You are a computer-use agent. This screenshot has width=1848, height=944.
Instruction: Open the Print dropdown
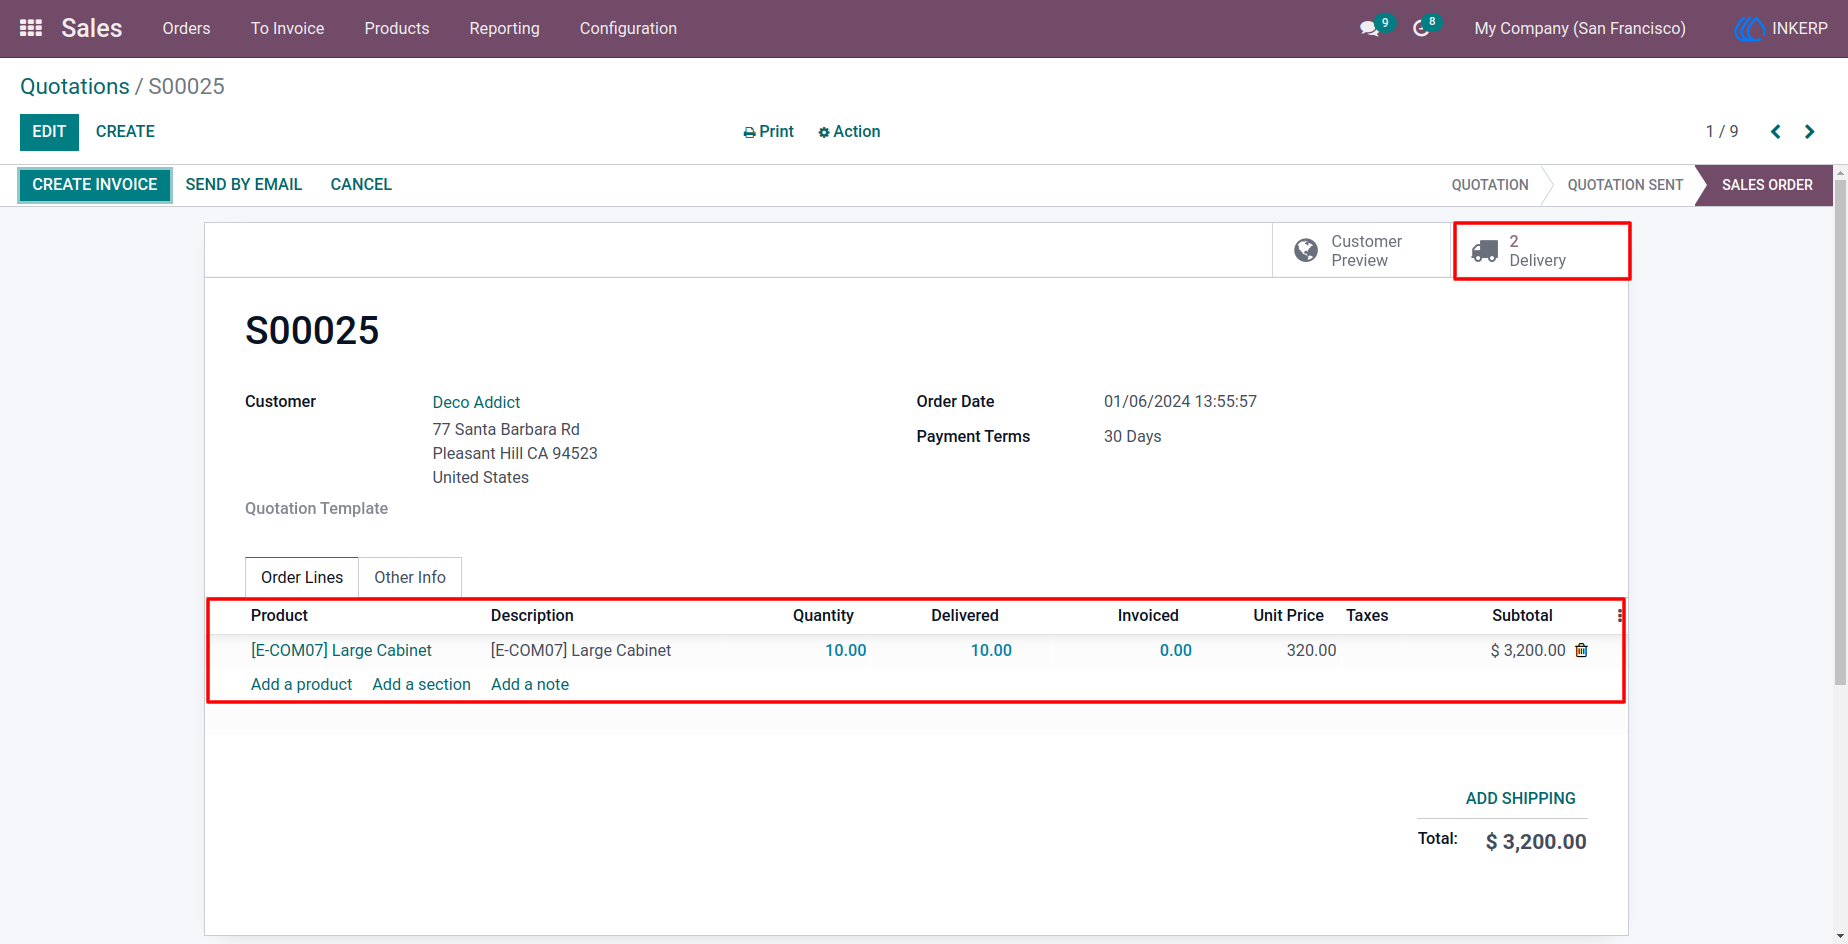click(768, 132)
